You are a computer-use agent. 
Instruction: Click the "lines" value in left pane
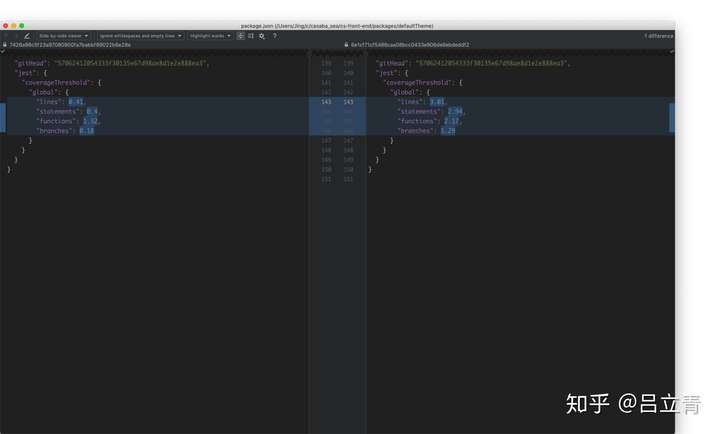[x=76, y=101]
